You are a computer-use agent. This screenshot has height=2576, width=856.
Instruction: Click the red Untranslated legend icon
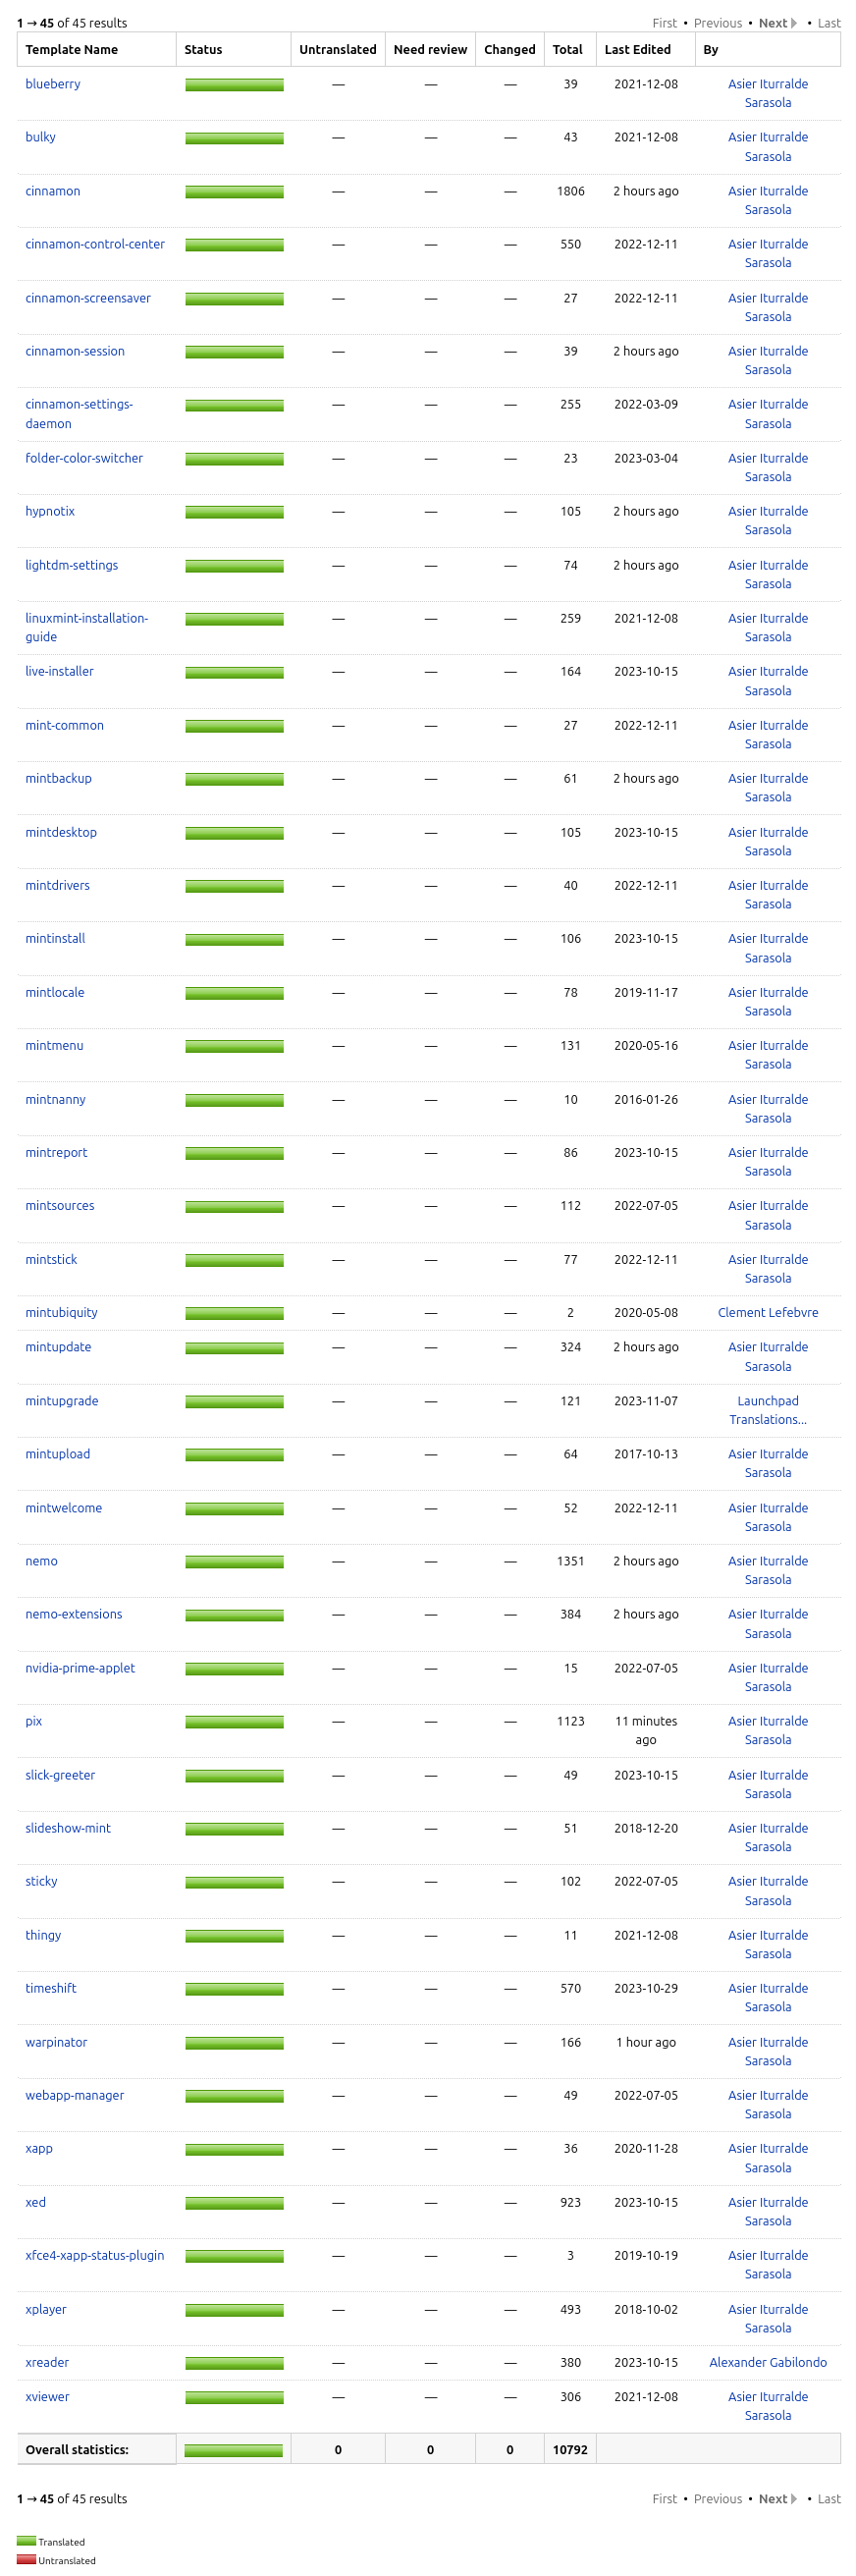26,2560
